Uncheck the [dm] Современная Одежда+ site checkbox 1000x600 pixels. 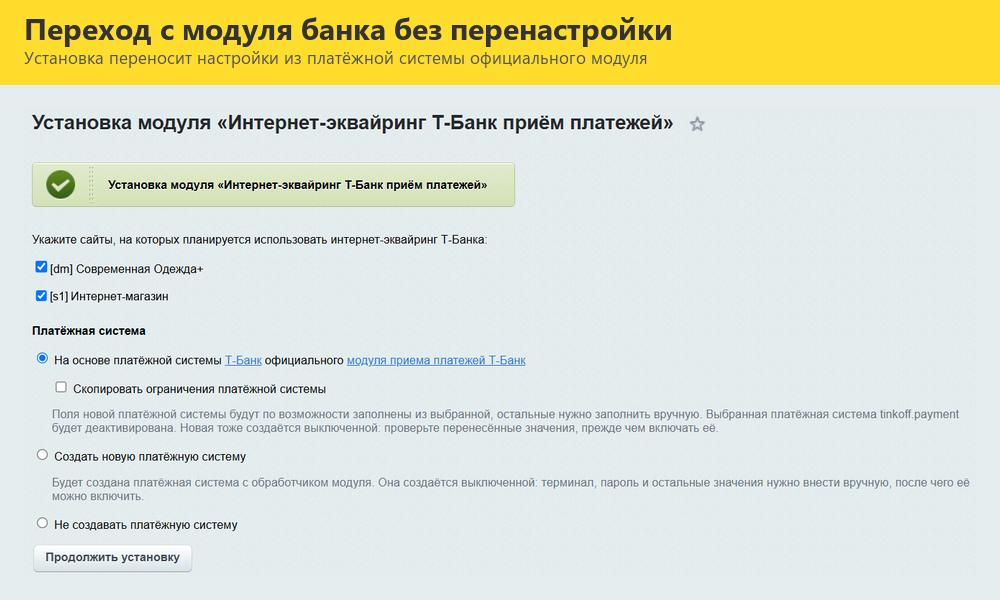tap(41, 267)
